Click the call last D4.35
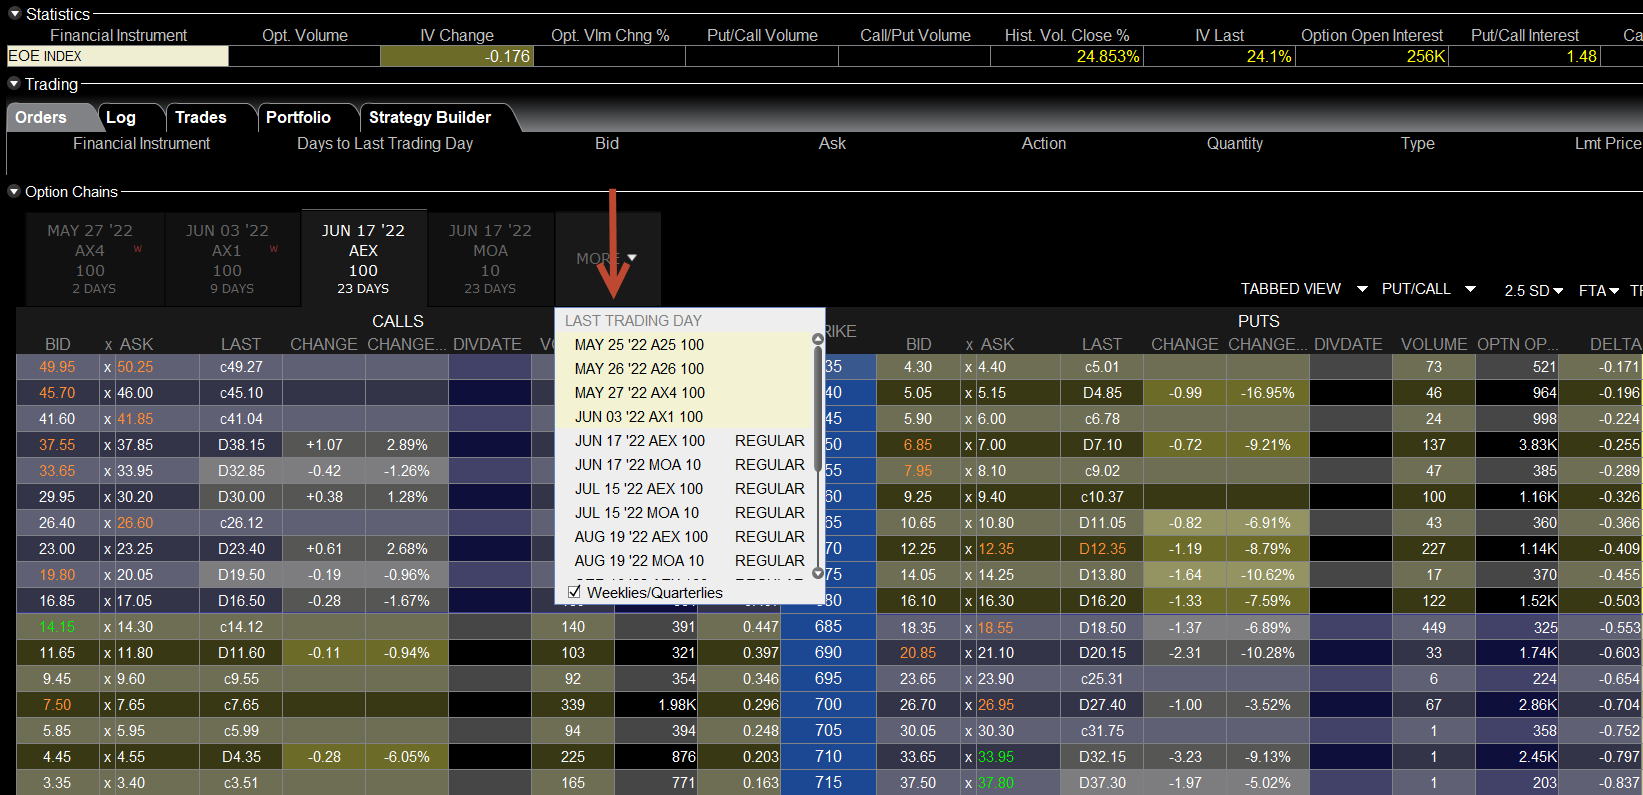This screenshot has height=795, width=1643. [242, 757]
